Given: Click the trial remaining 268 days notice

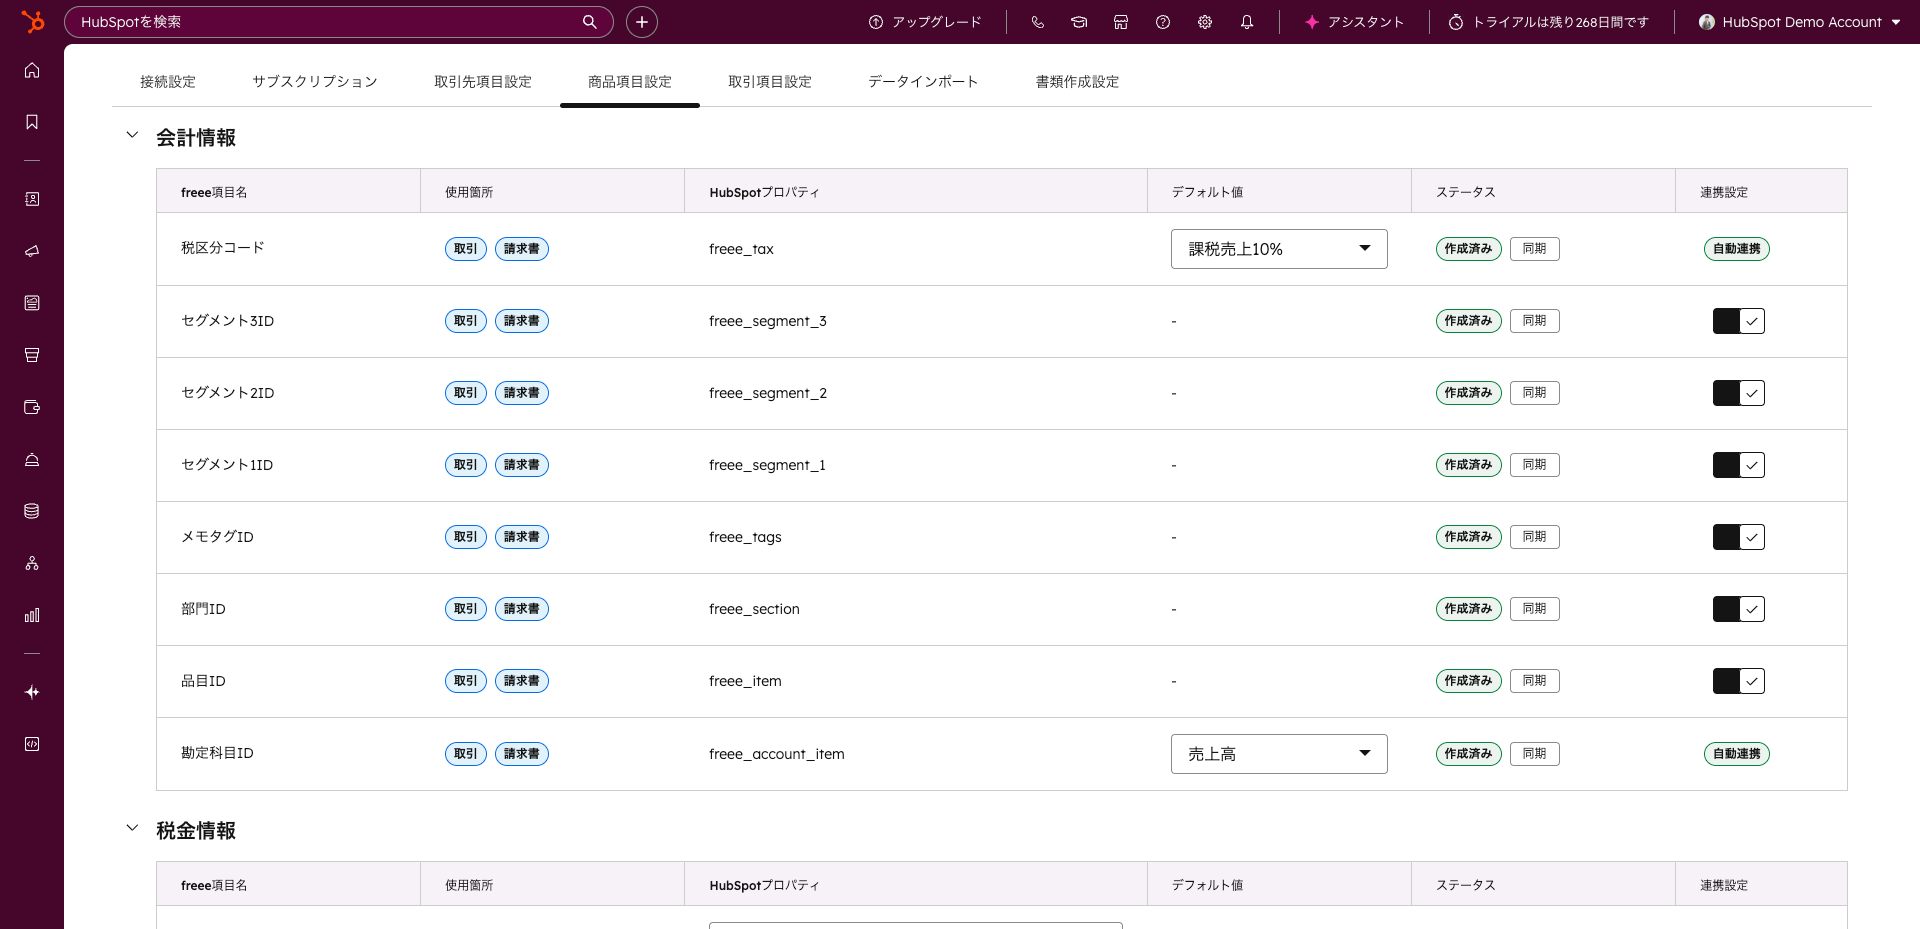Looking at the screenshot, I should point(1549,22).
